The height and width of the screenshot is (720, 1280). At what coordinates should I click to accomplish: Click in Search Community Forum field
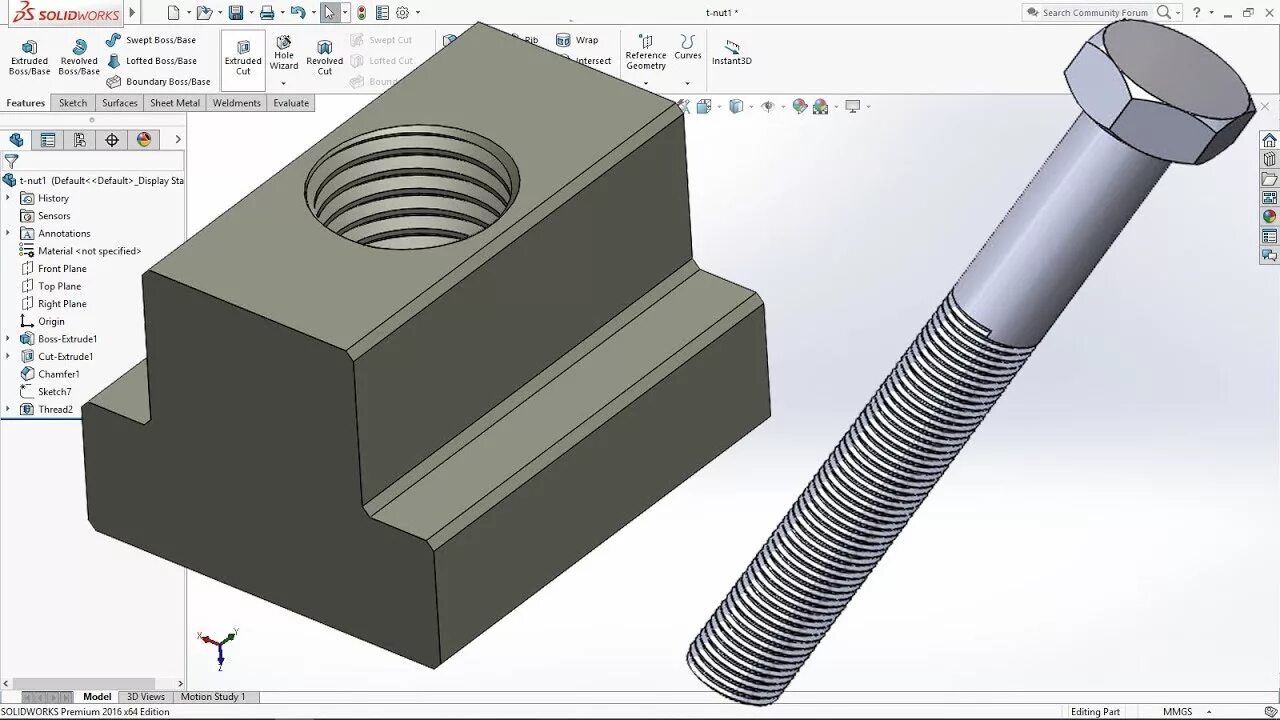coord(1095,13)
